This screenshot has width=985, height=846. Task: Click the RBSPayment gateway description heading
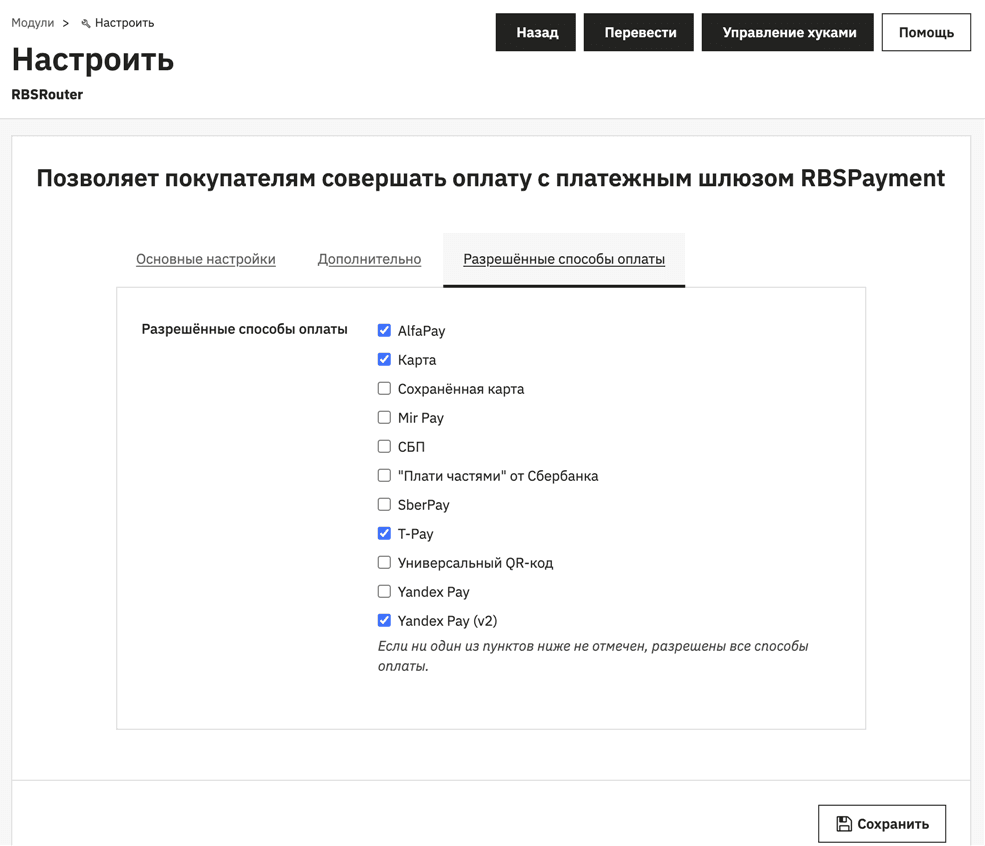491,178
